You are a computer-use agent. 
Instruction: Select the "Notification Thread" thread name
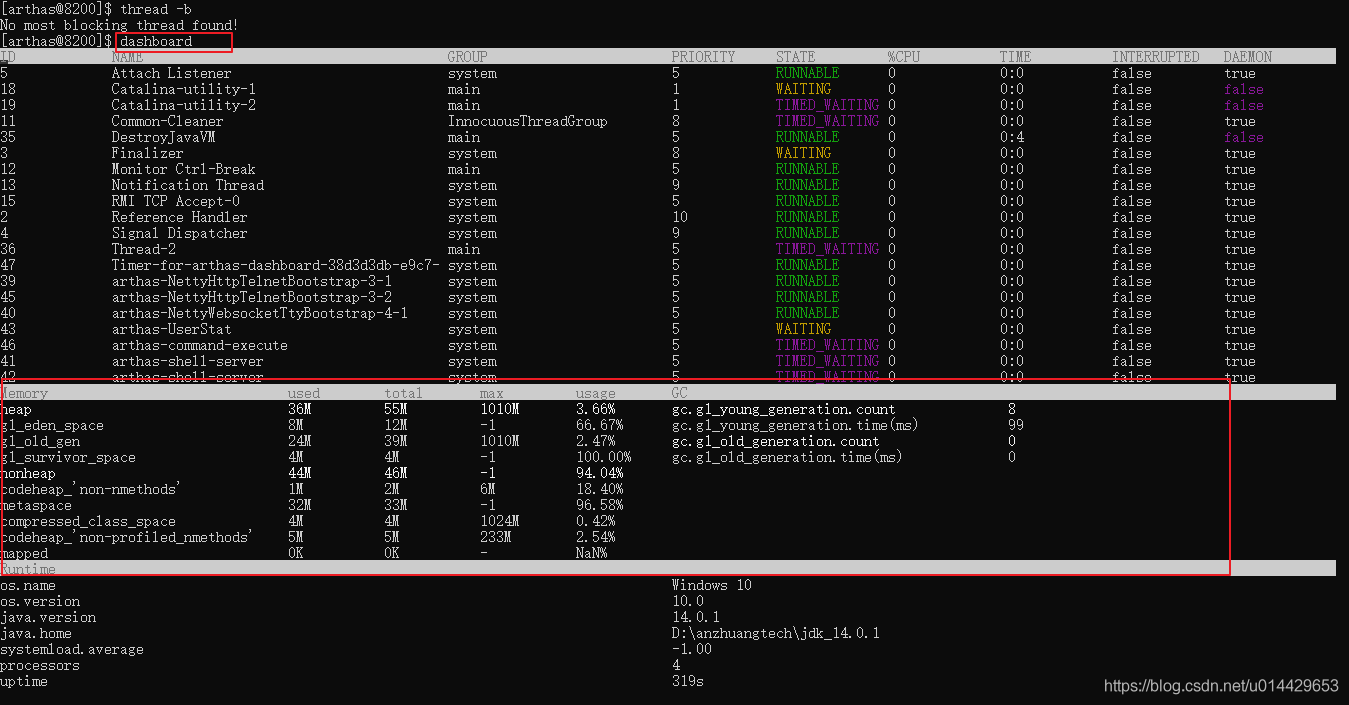(187, 185)
